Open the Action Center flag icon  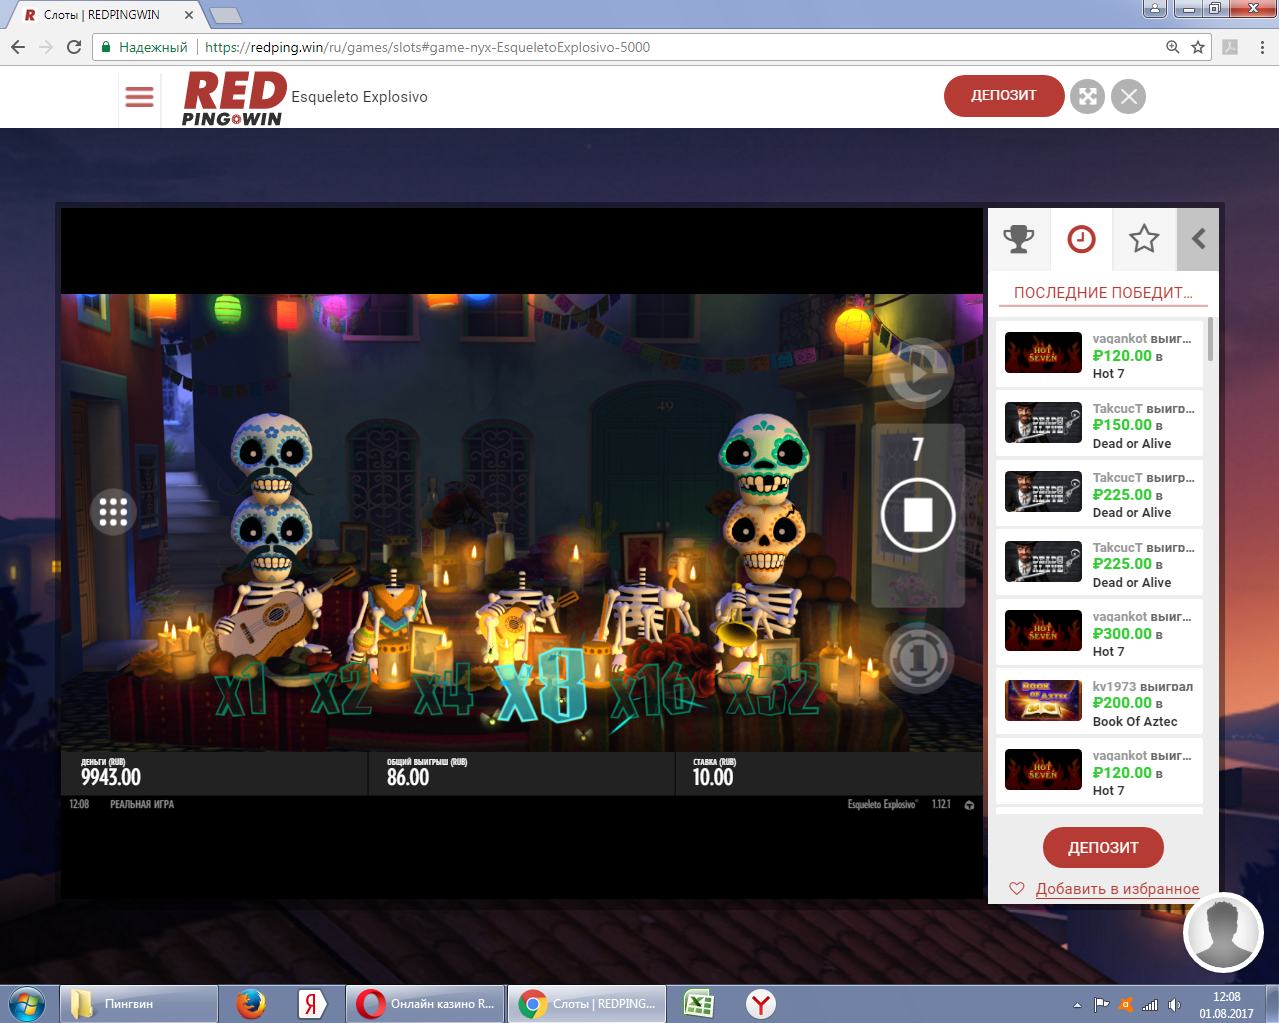tap(1102, 1005)
